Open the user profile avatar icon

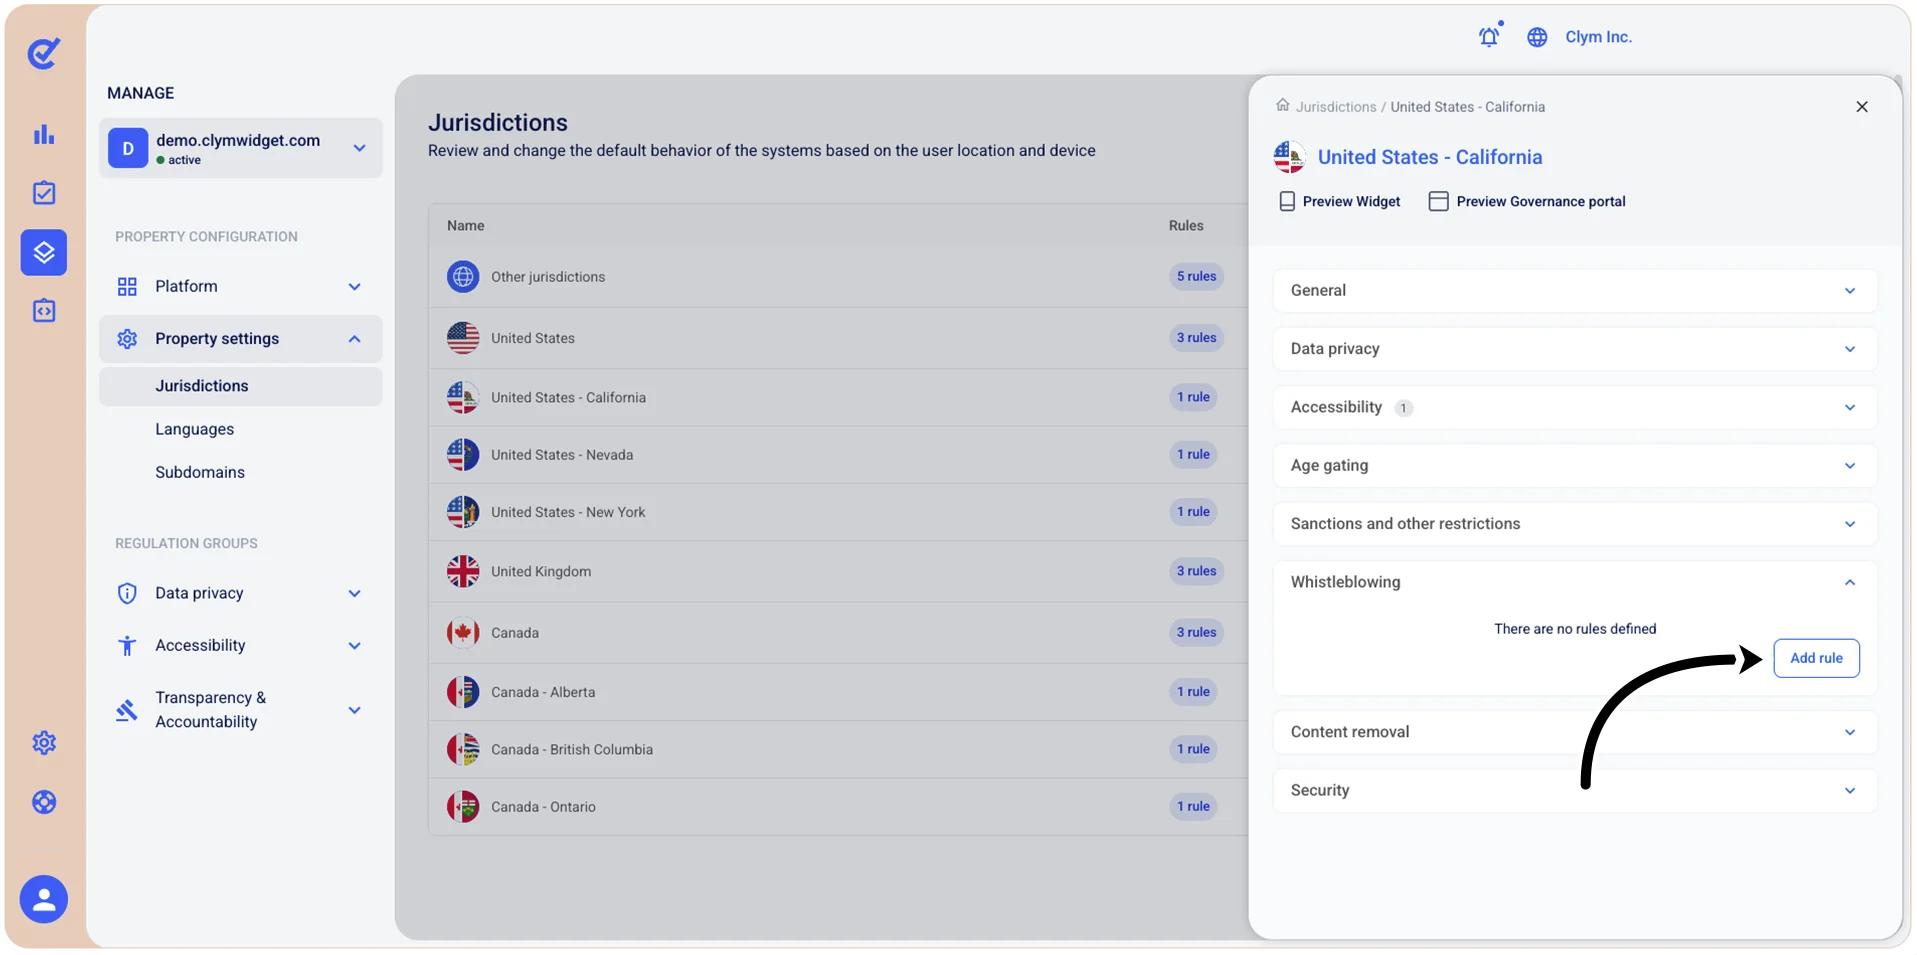click(x=44, y=900)
